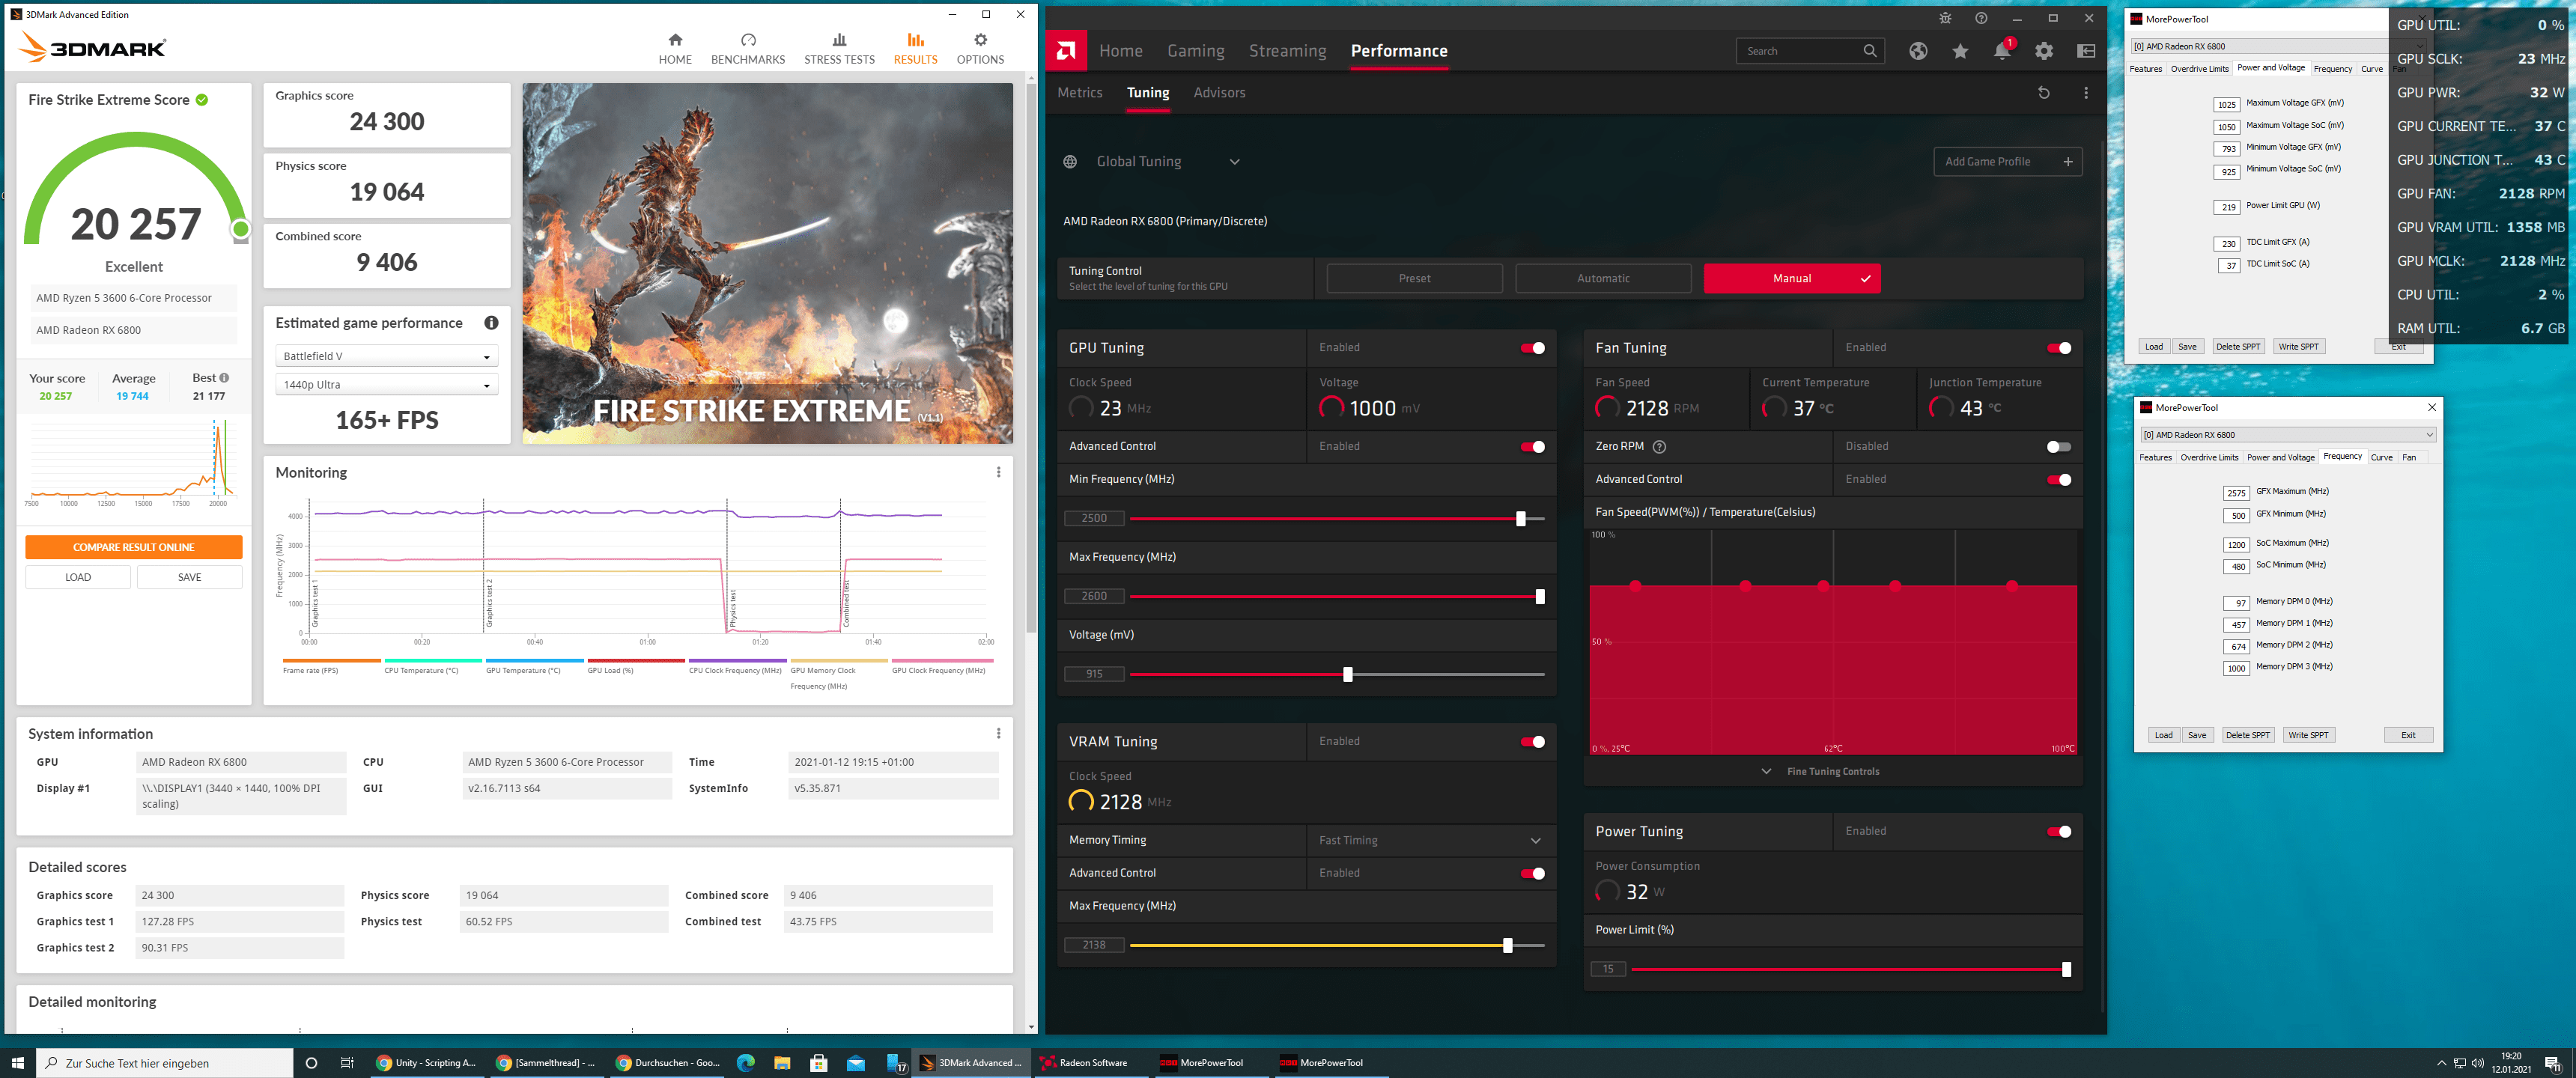Open the 3DMark Benchmarks icon
Image resolution: width=2576 pixels, height=1078 pixels.
[x=748, y=40]
